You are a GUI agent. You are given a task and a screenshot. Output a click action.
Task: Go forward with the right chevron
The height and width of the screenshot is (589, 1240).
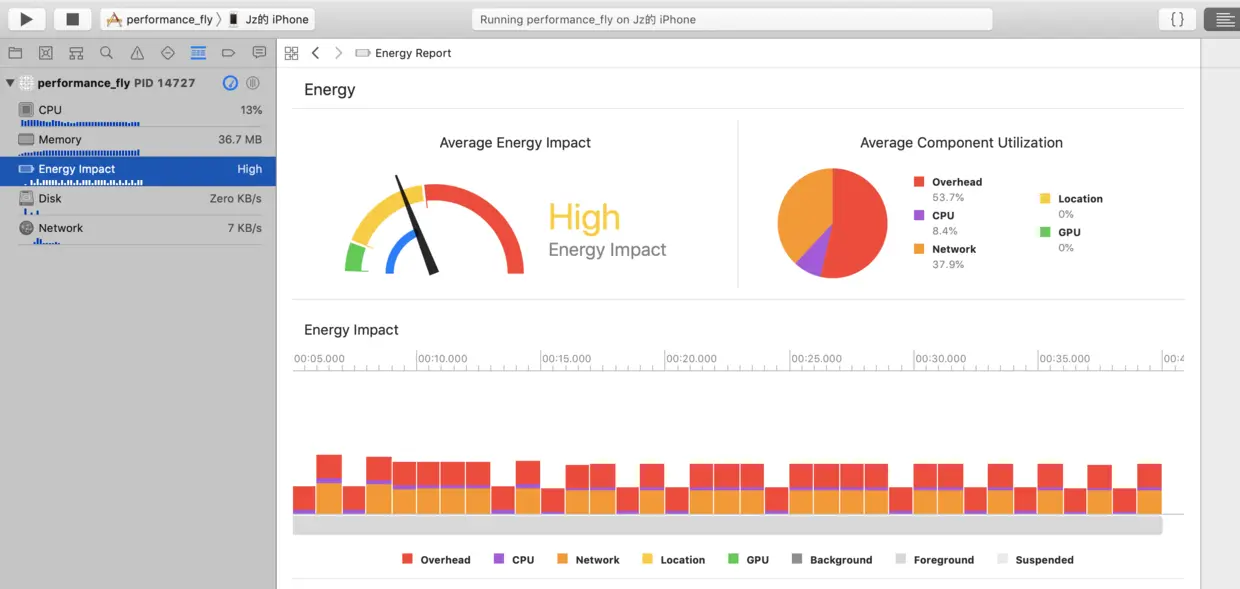(x=339, y=53)
